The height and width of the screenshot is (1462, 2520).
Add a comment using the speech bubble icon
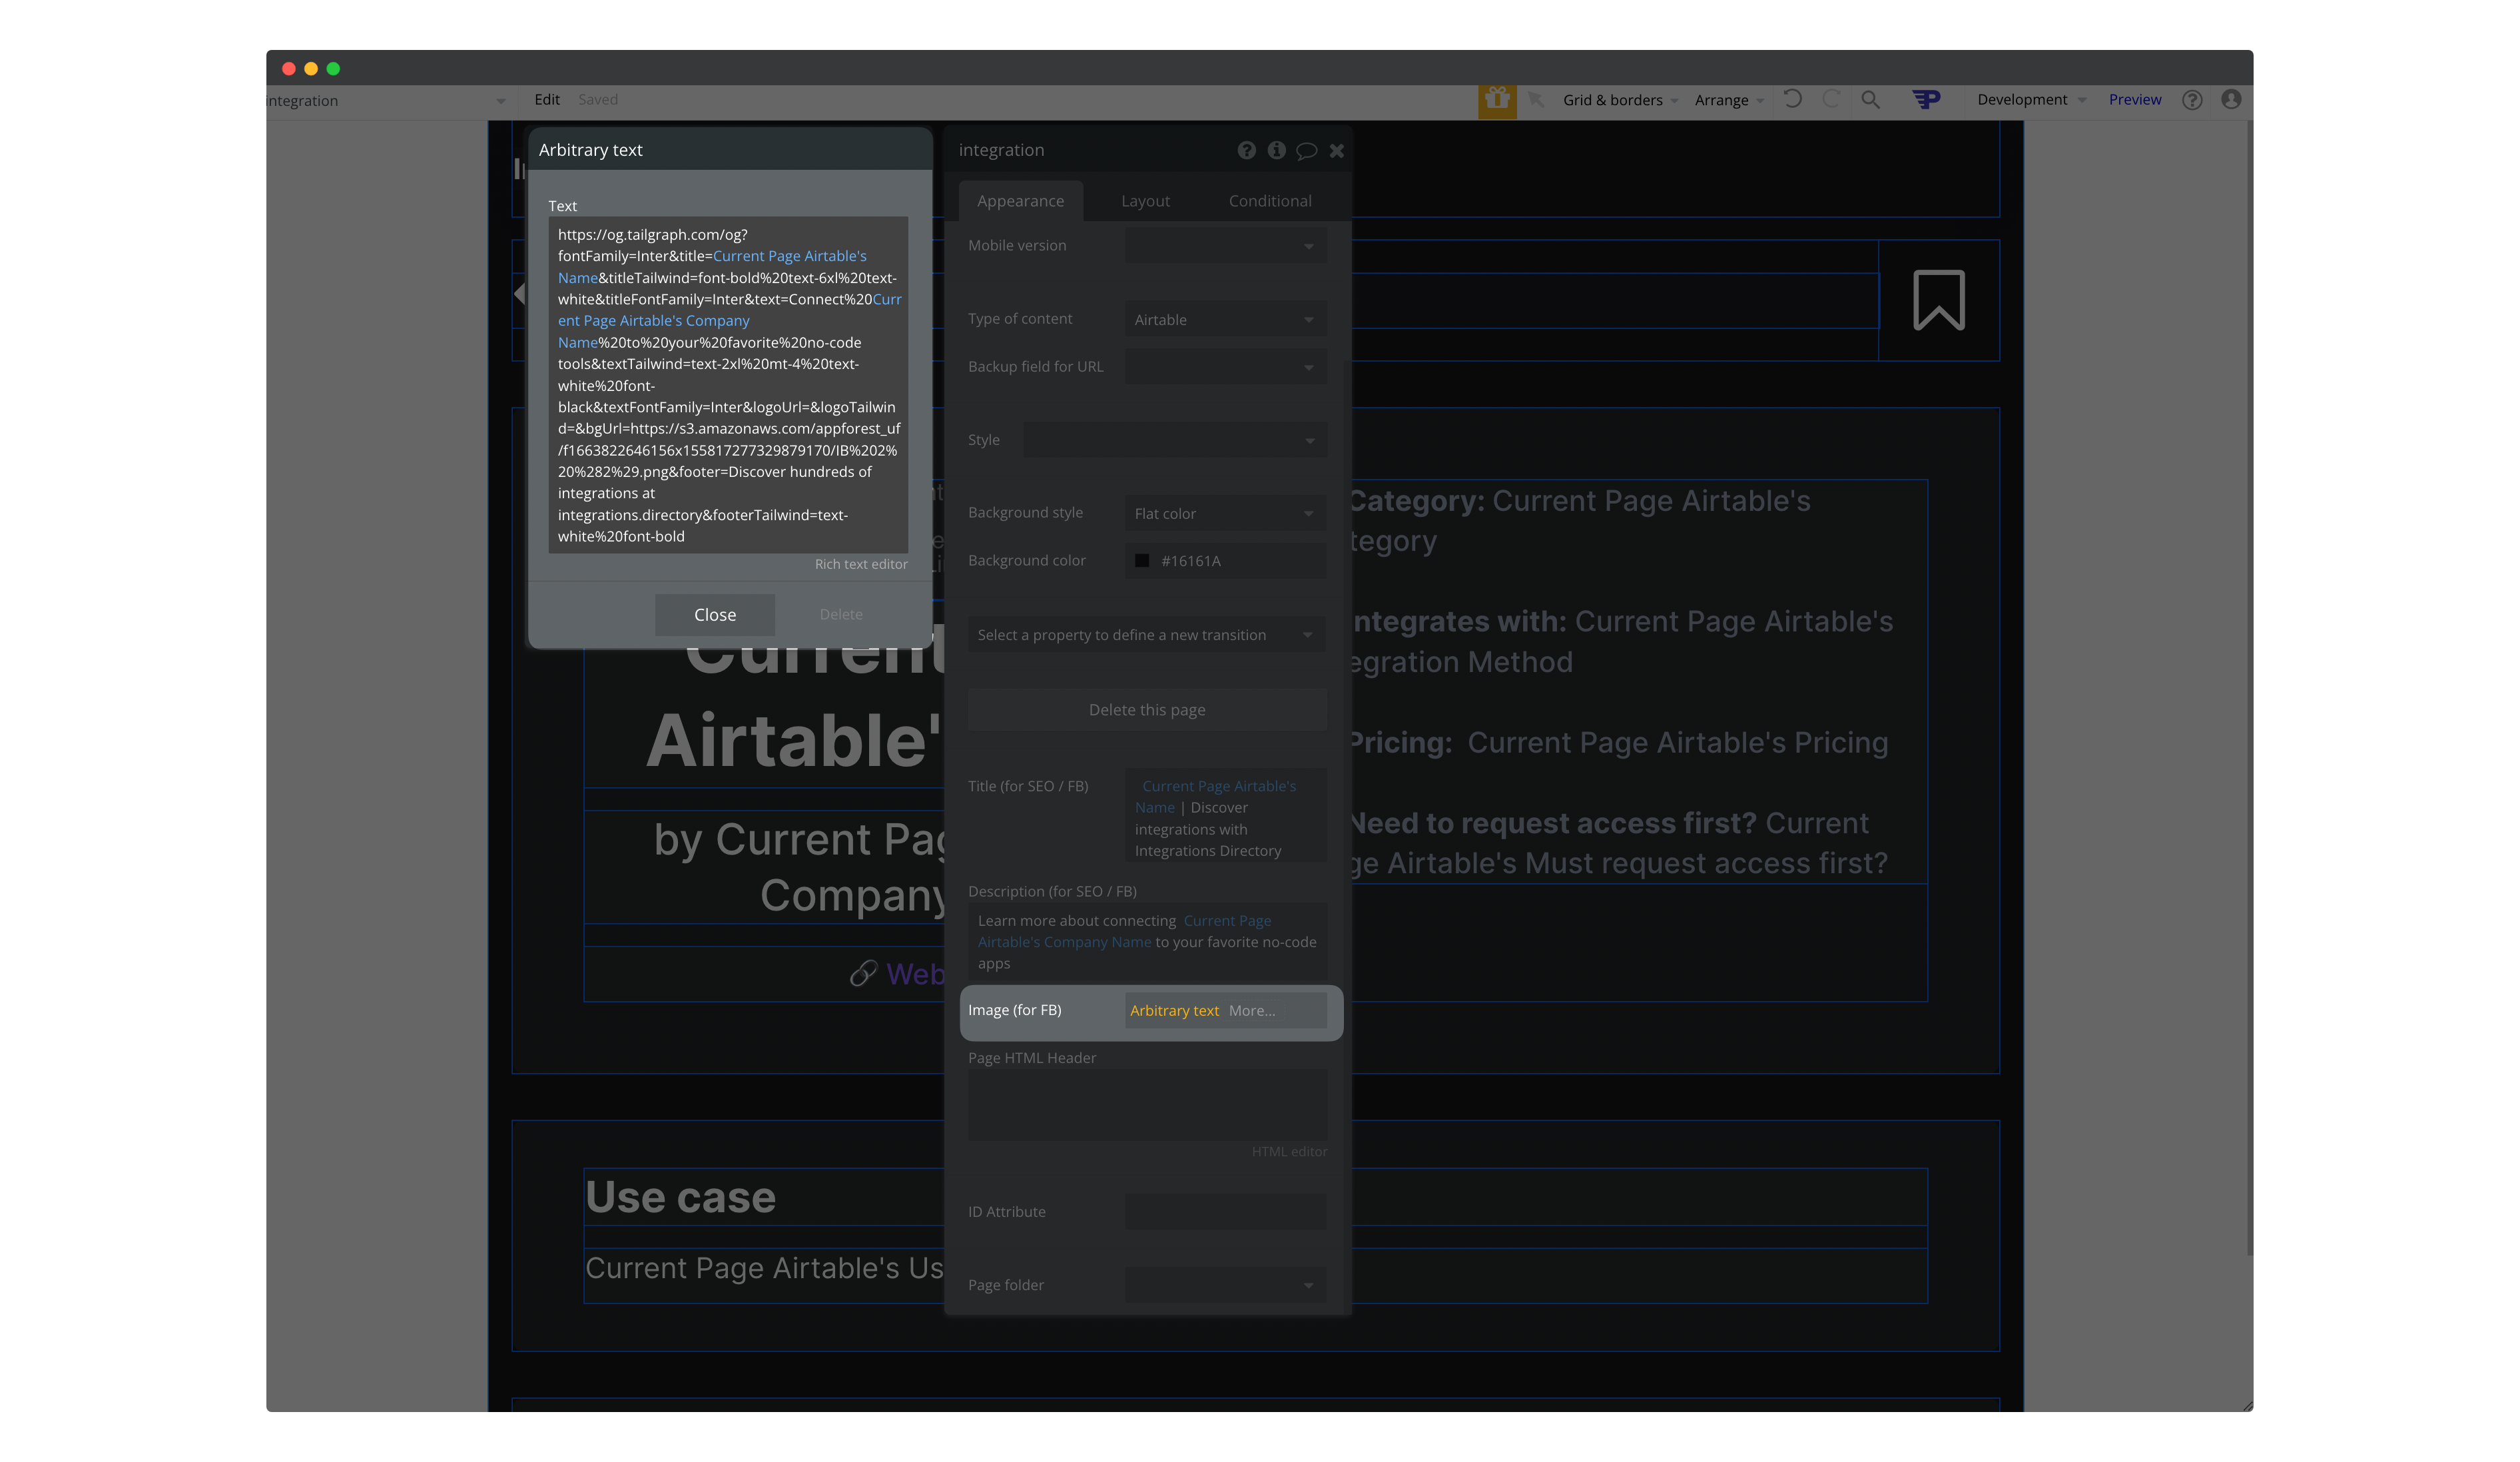tap(1307, 150)
